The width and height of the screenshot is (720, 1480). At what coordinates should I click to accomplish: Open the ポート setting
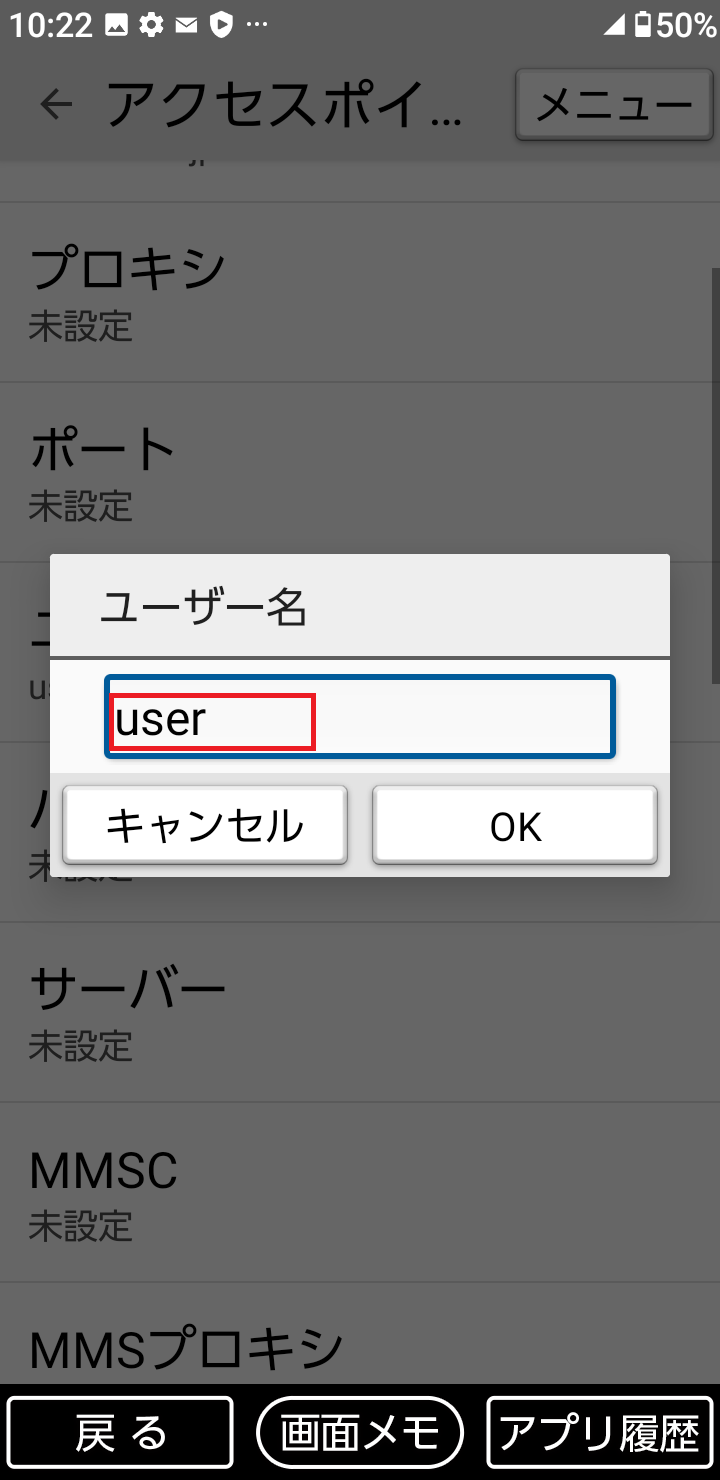pyautogui.click(x=360, y=470)
